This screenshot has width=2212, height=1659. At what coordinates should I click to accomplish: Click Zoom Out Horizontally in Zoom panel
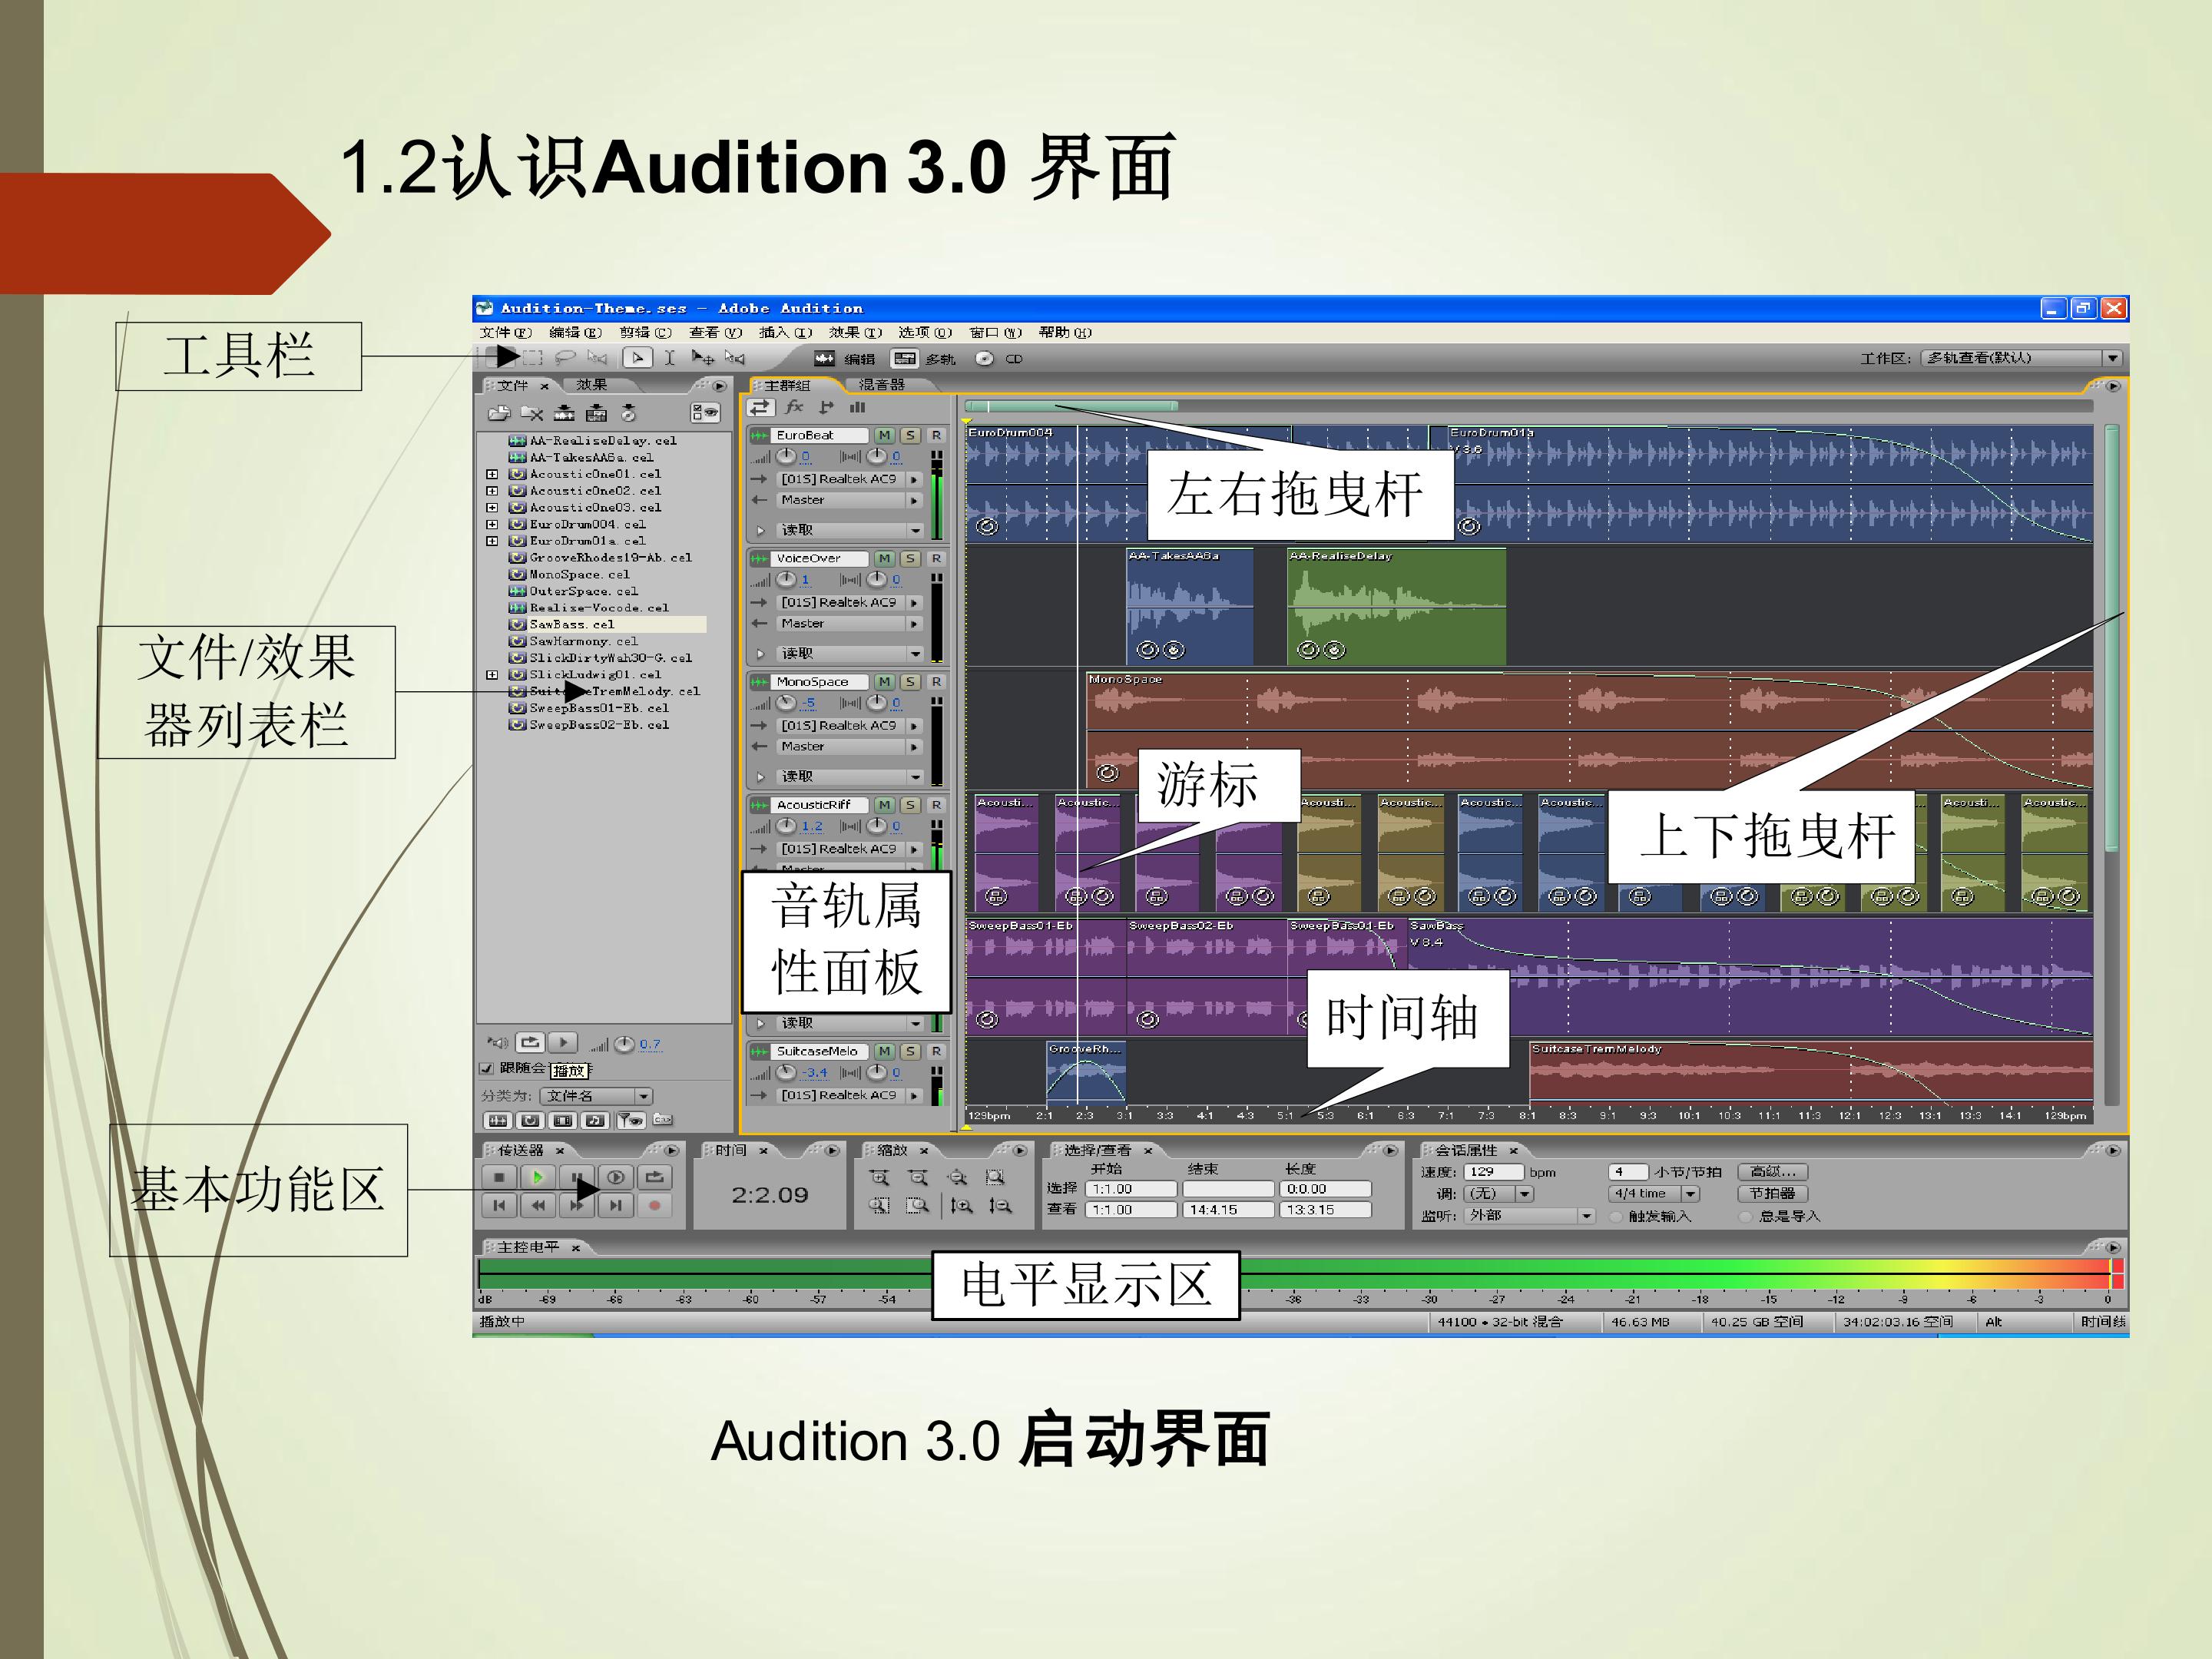(918, 1177)
